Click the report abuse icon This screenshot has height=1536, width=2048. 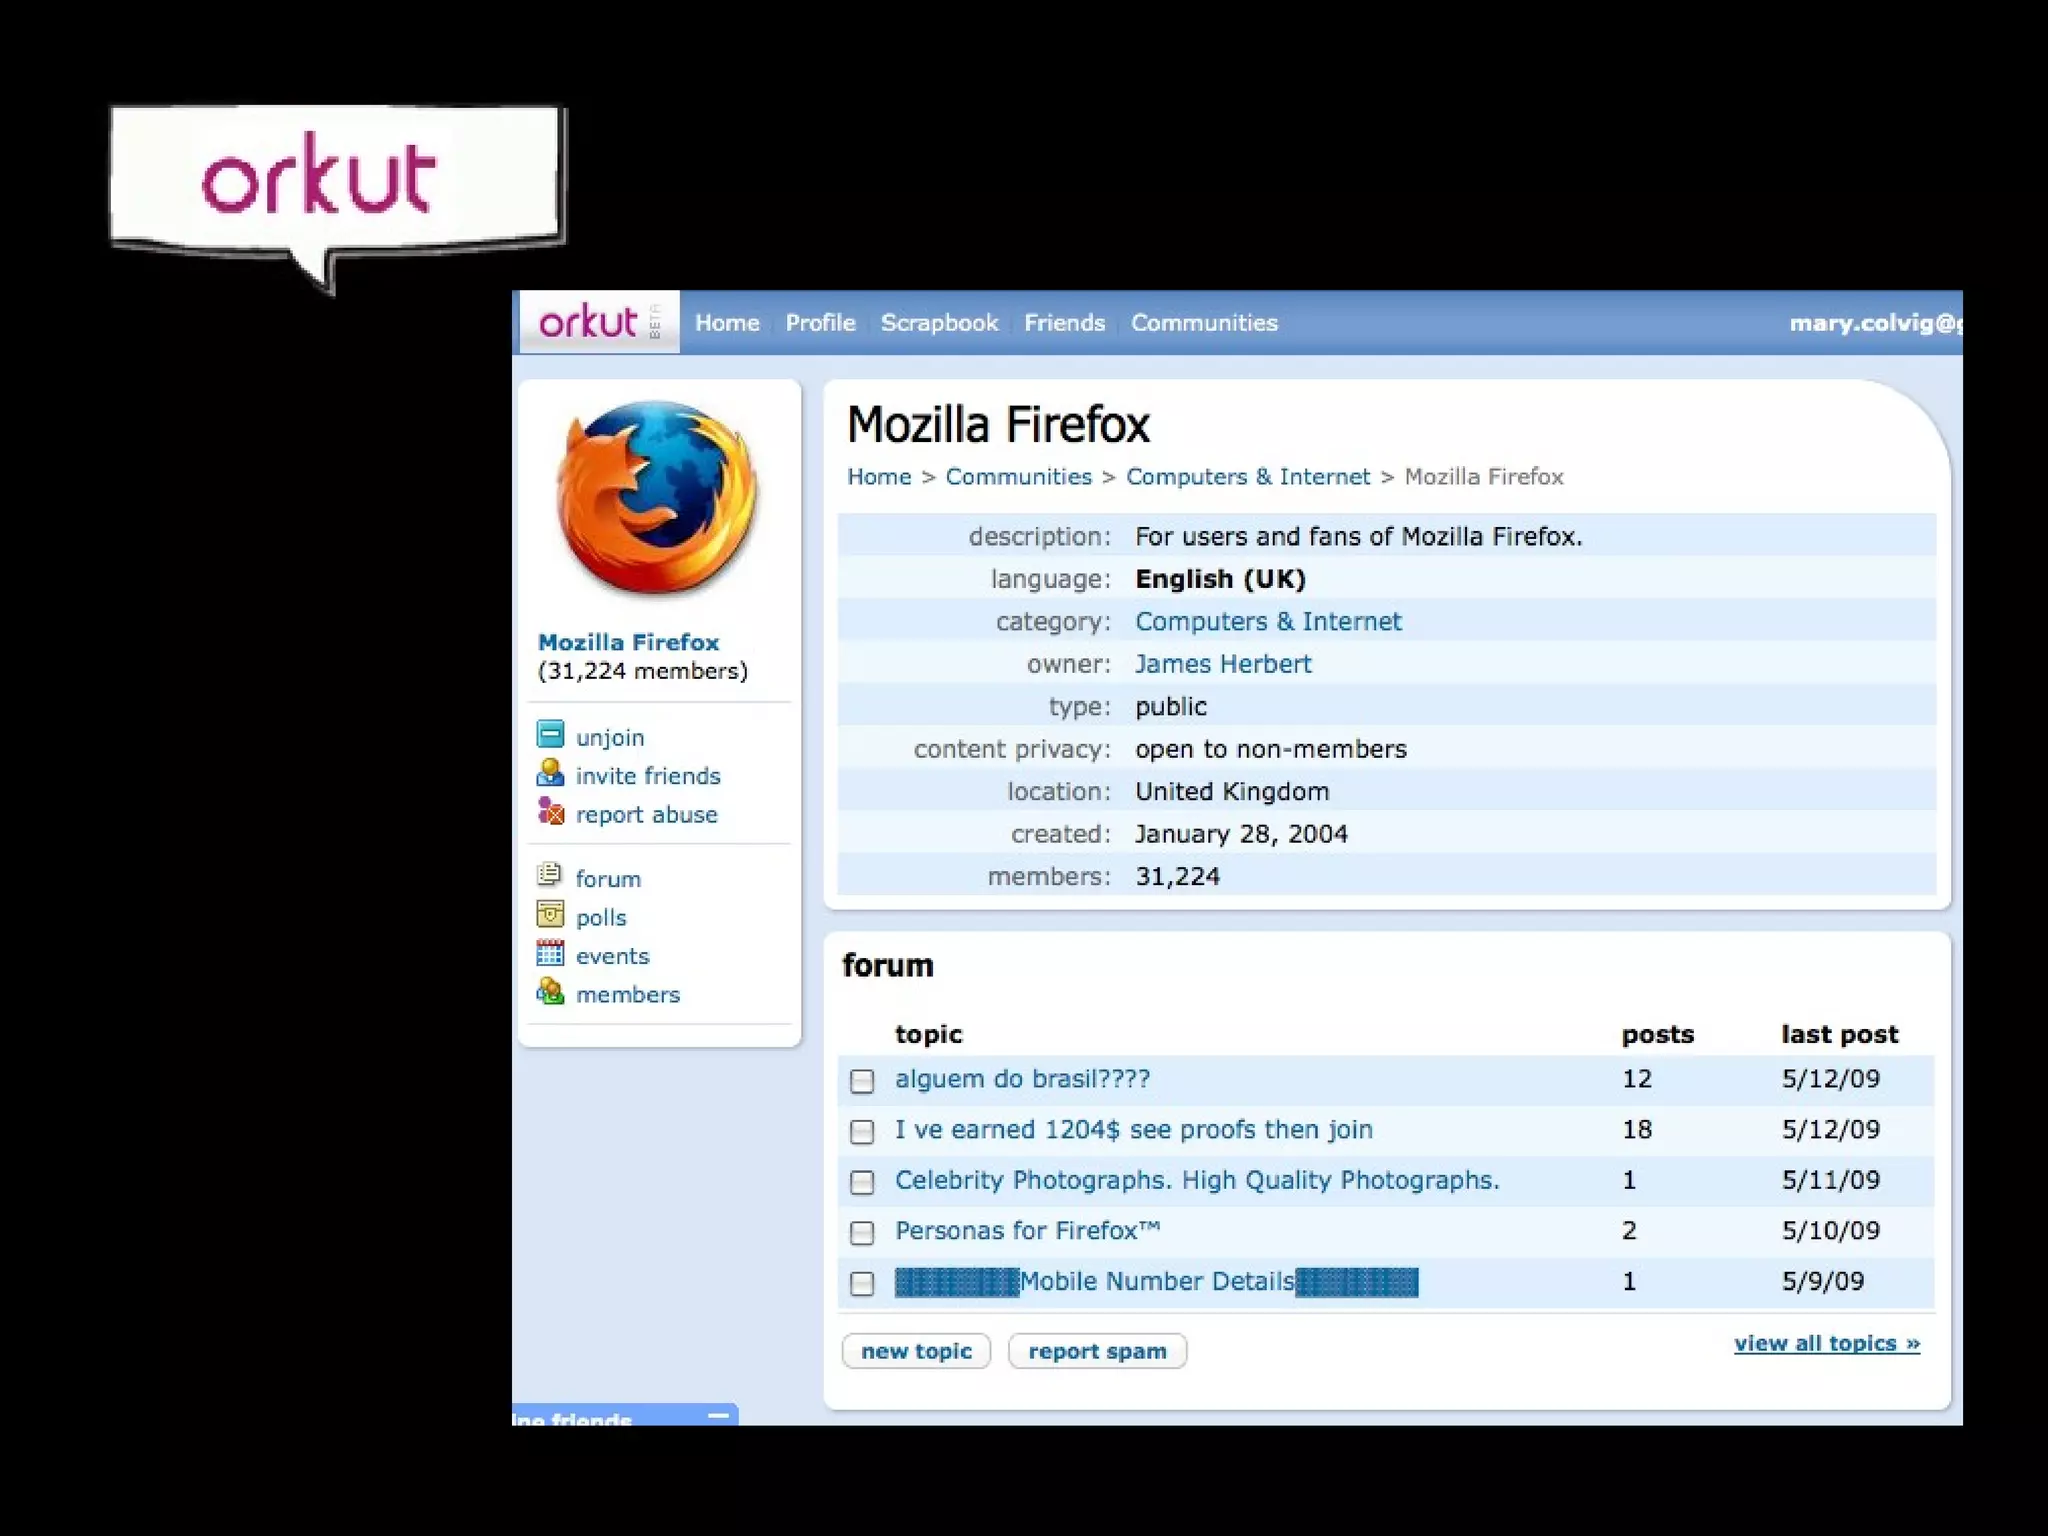550,811
